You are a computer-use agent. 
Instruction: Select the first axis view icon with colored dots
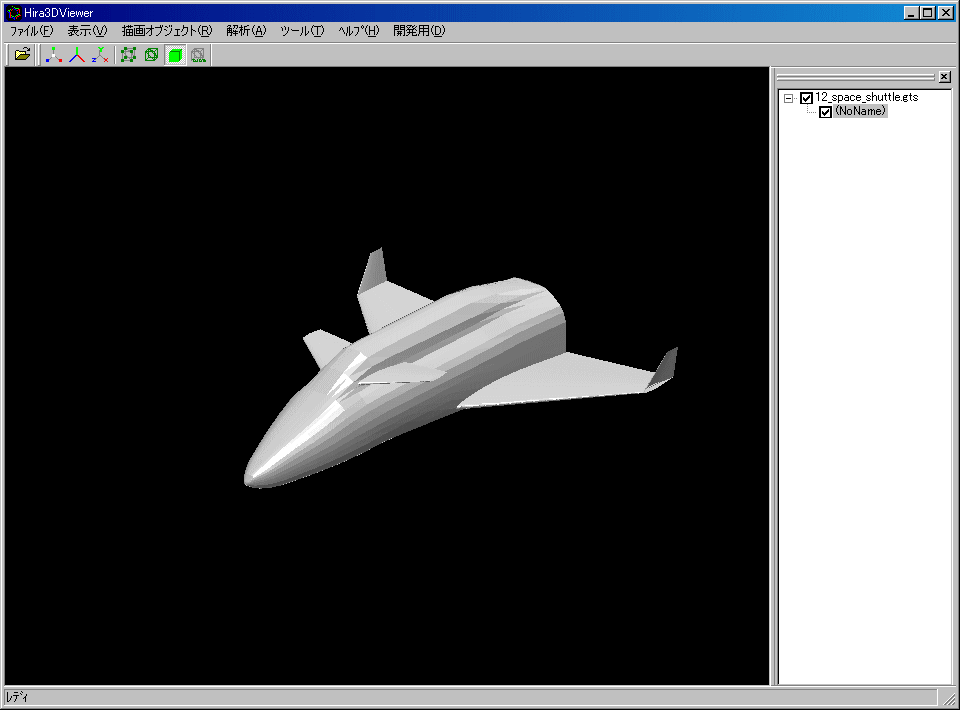54,55
